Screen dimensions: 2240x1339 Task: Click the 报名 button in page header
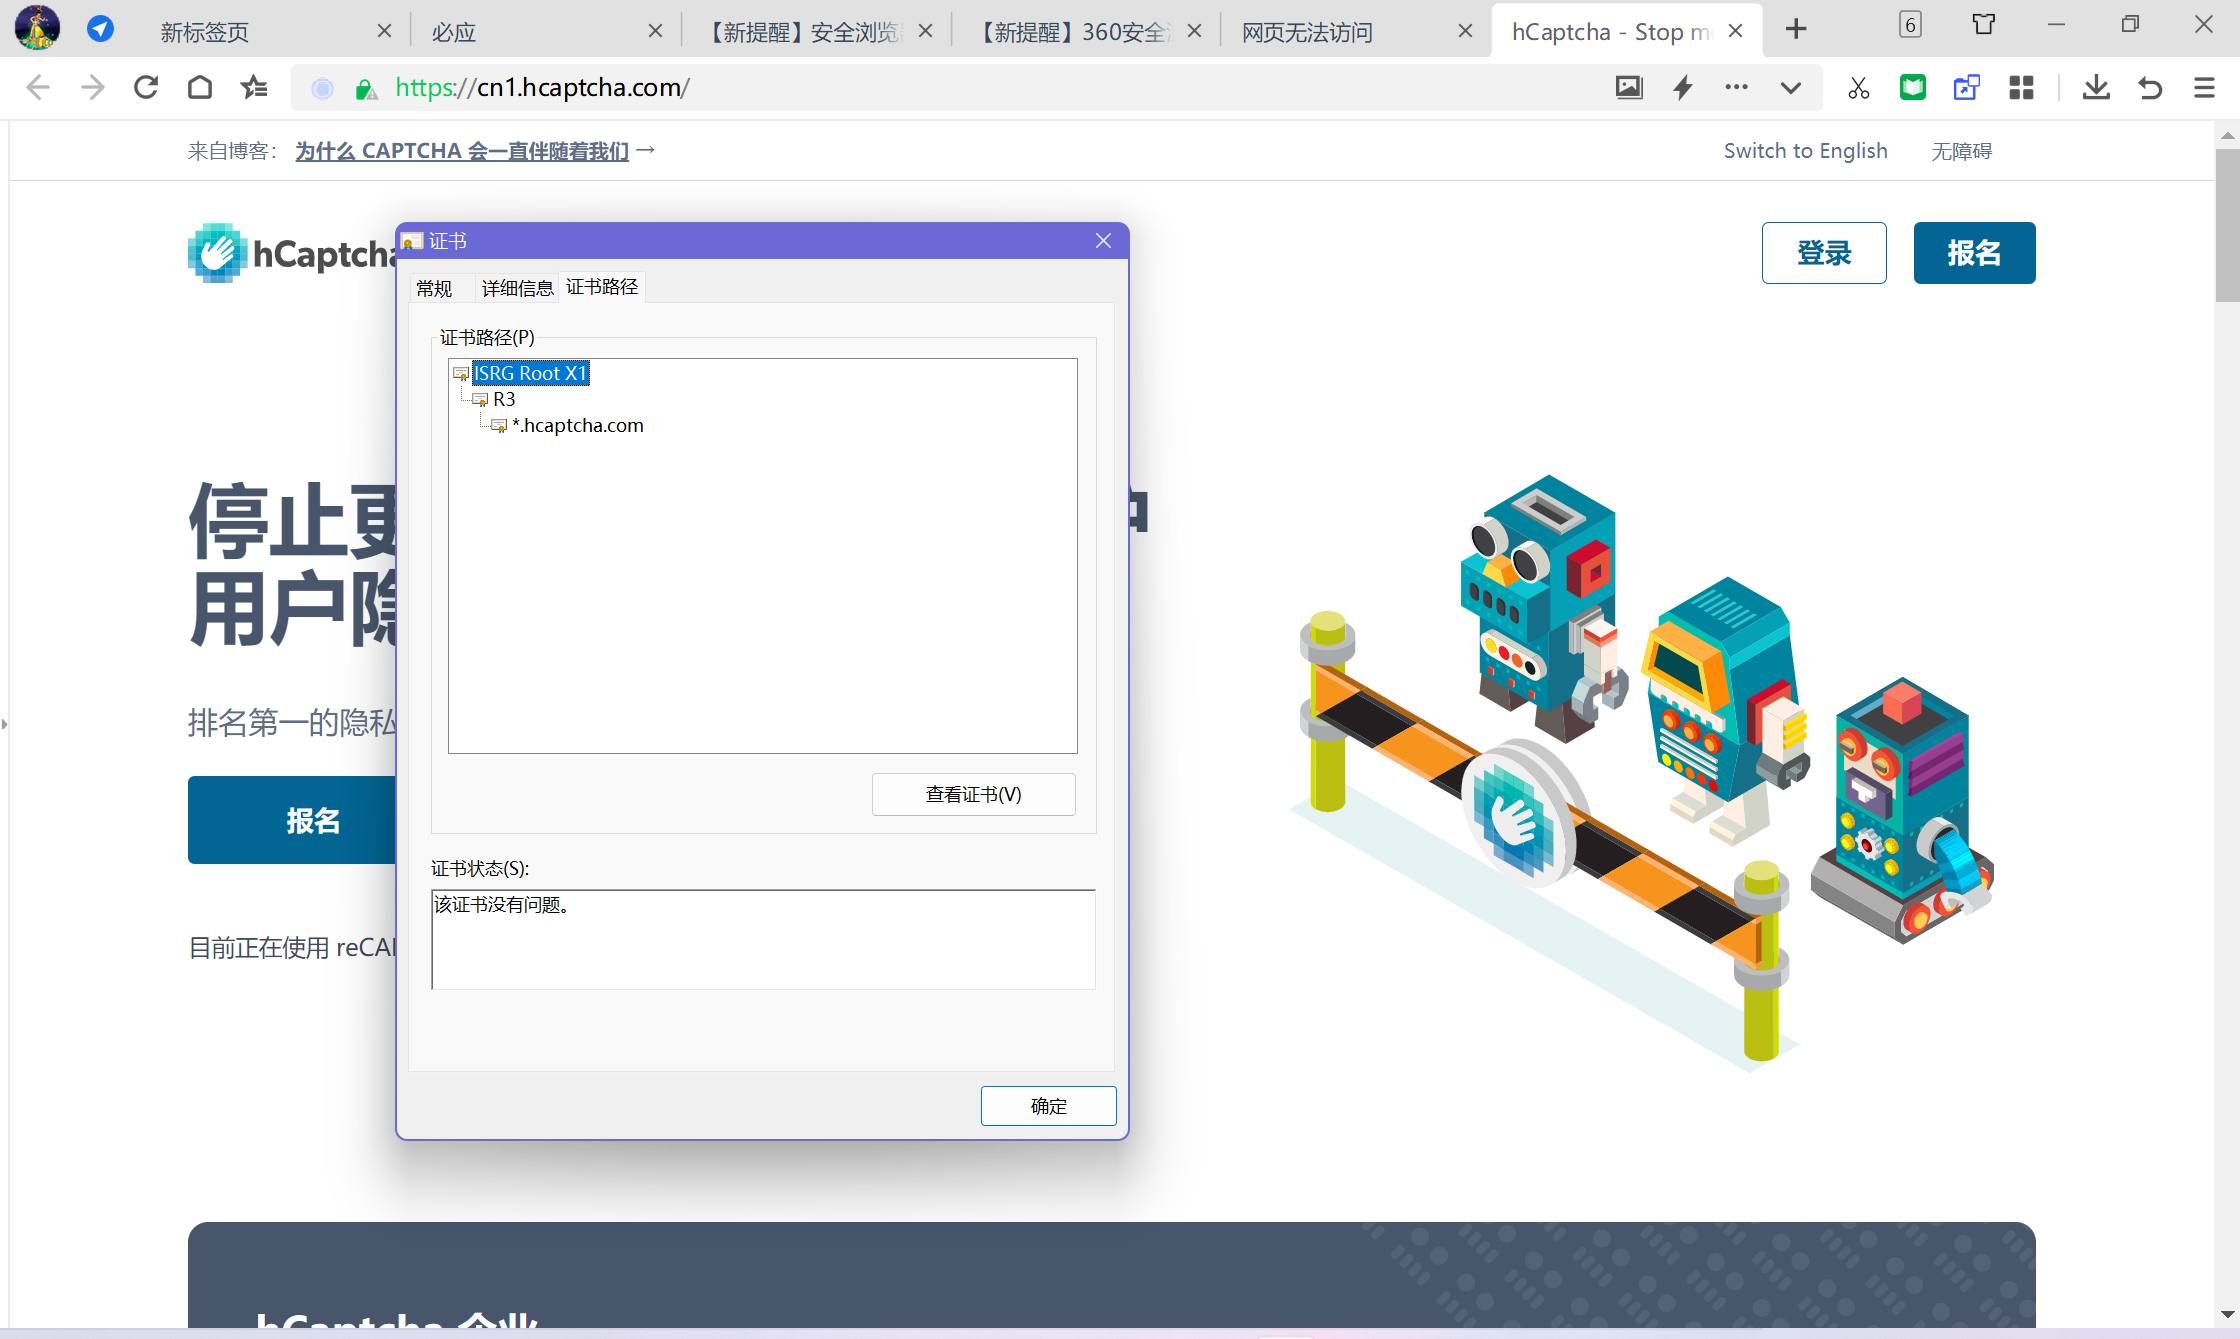(1974, 253)
